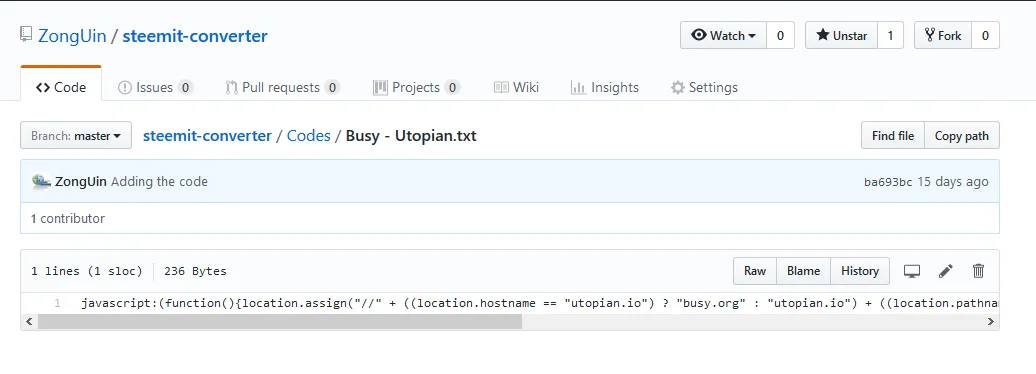Open the Blame view

click(803, 271)
